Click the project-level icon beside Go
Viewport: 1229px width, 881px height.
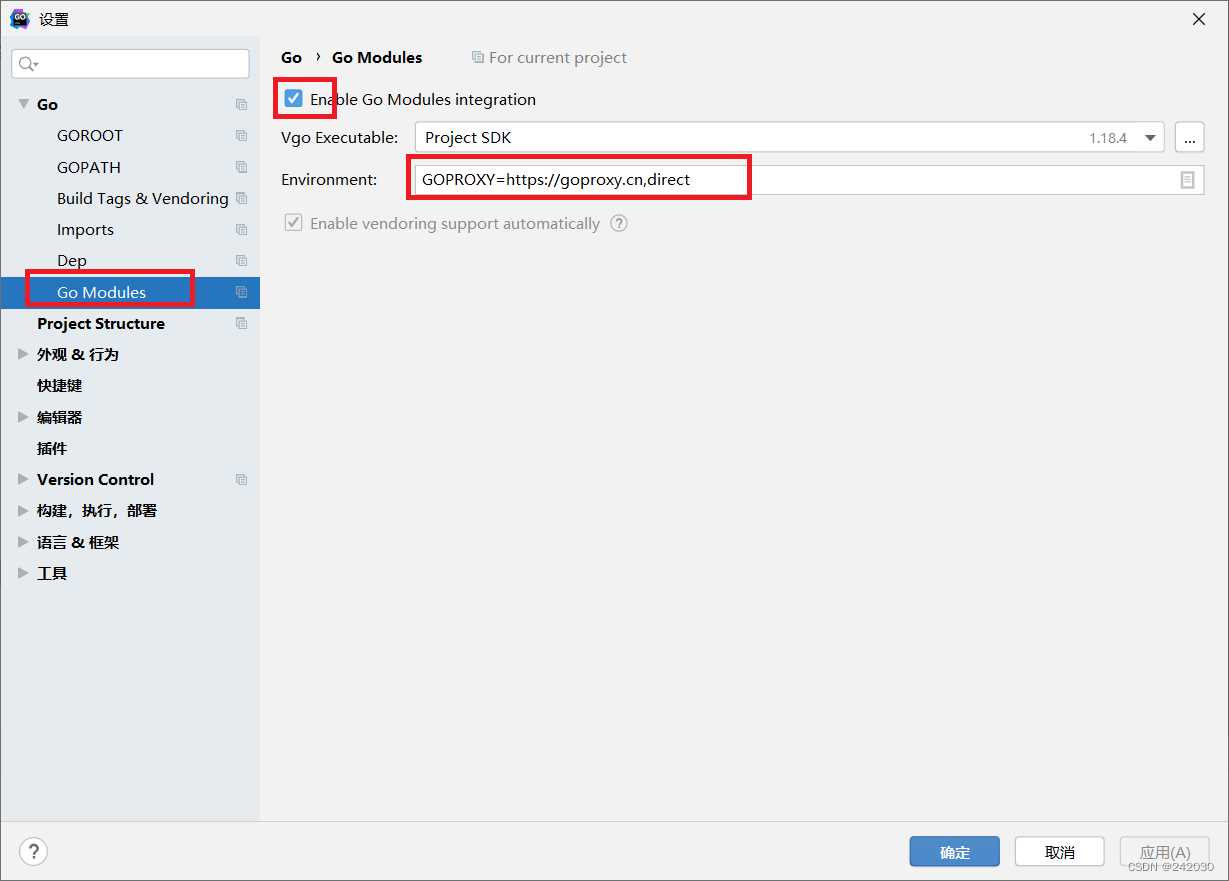tap(241, 104)
